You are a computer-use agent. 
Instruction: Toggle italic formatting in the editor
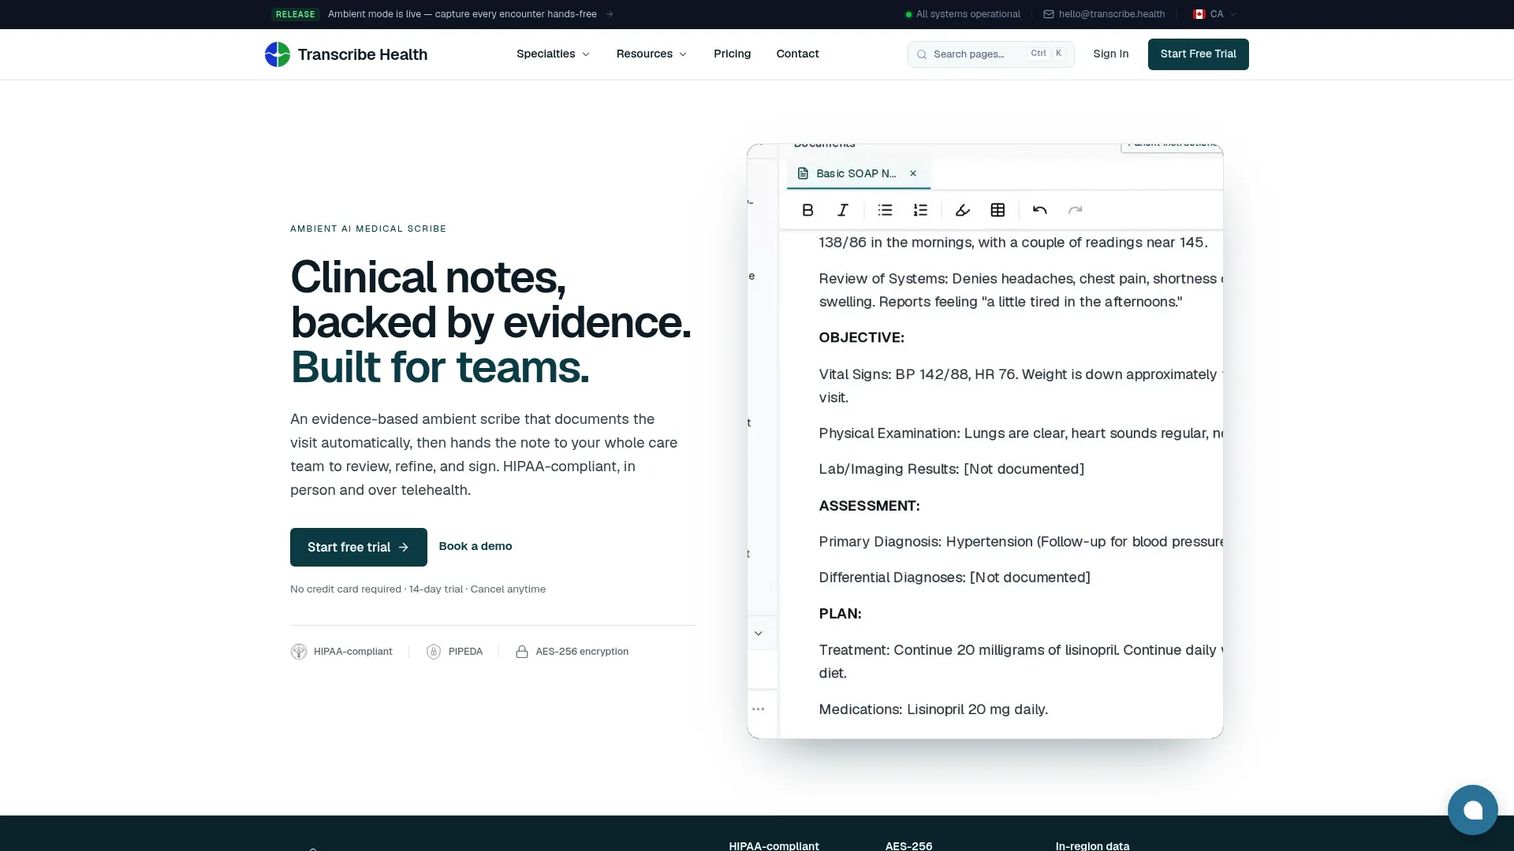tap(843, 210)
